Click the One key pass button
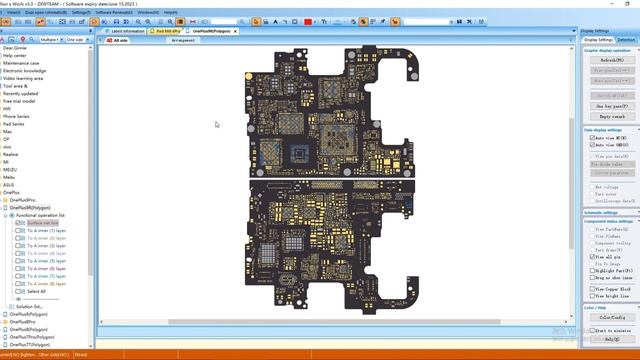Viewport: 640px width, 360px height. pyautogui.click(x=612, y=106)
